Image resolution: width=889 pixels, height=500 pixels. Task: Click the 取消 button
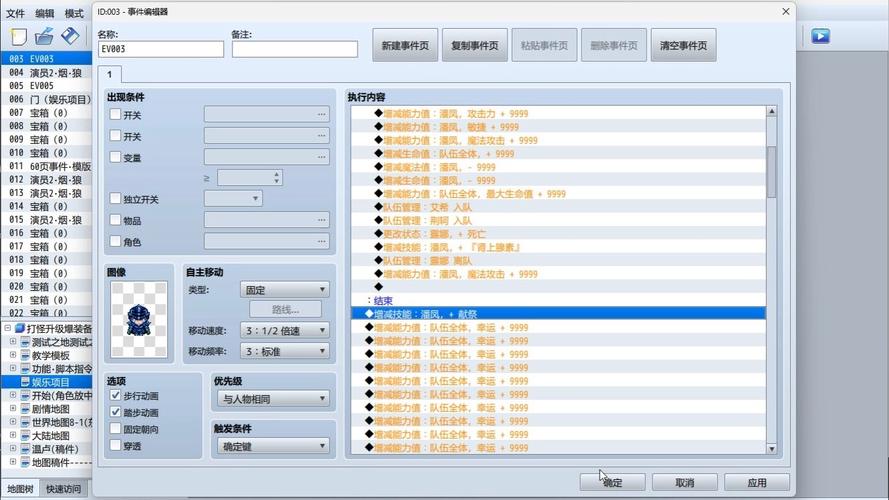click(x=684, y=482)
